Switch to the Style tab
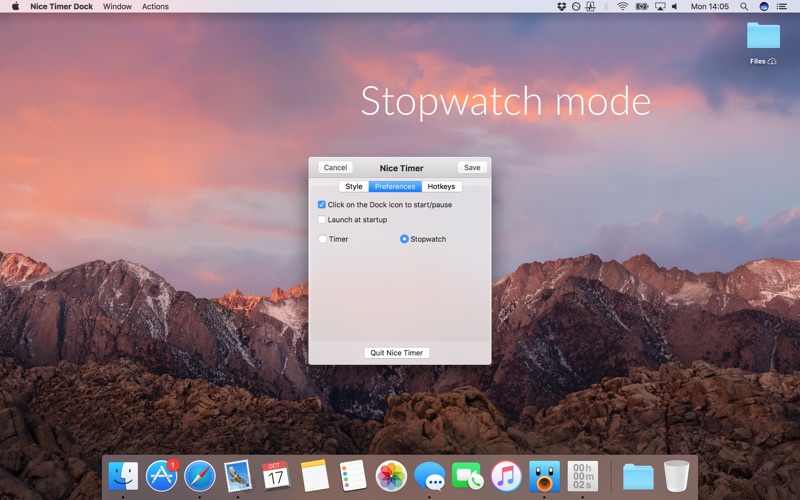 [x=354, y=186]
